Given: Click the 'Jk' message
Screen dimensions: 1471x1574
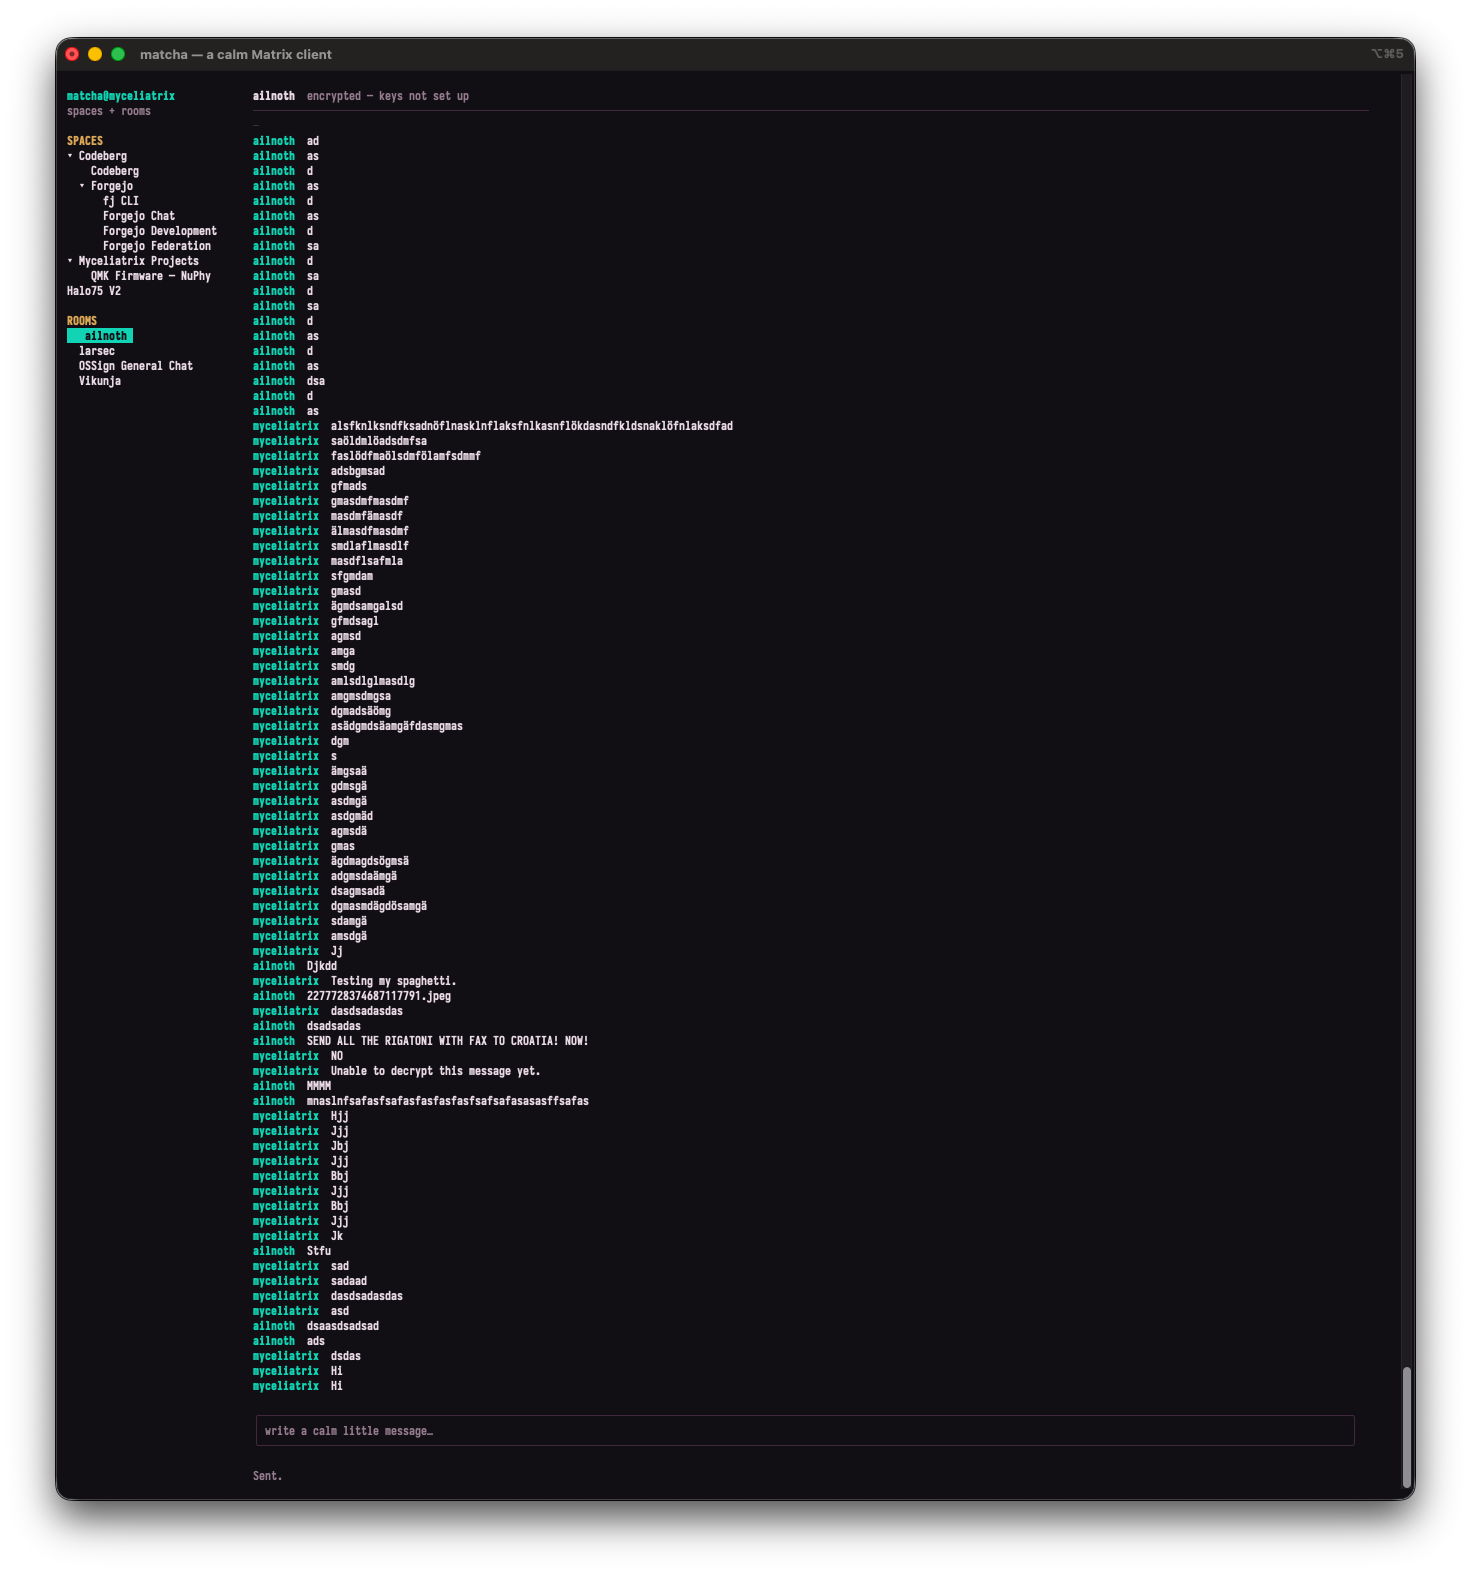Looking at the screenshot, I should (x=337, y=1236).
